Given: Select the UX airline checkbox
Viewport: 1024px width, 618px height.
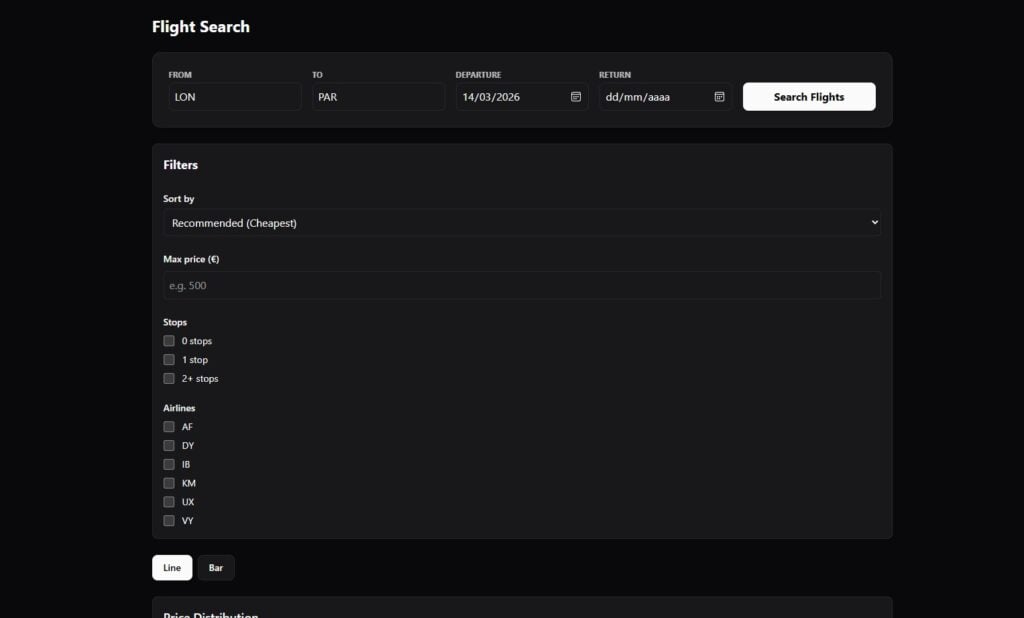Looking at the screenshot, I should pyautogui.click(x=169, y=502).
